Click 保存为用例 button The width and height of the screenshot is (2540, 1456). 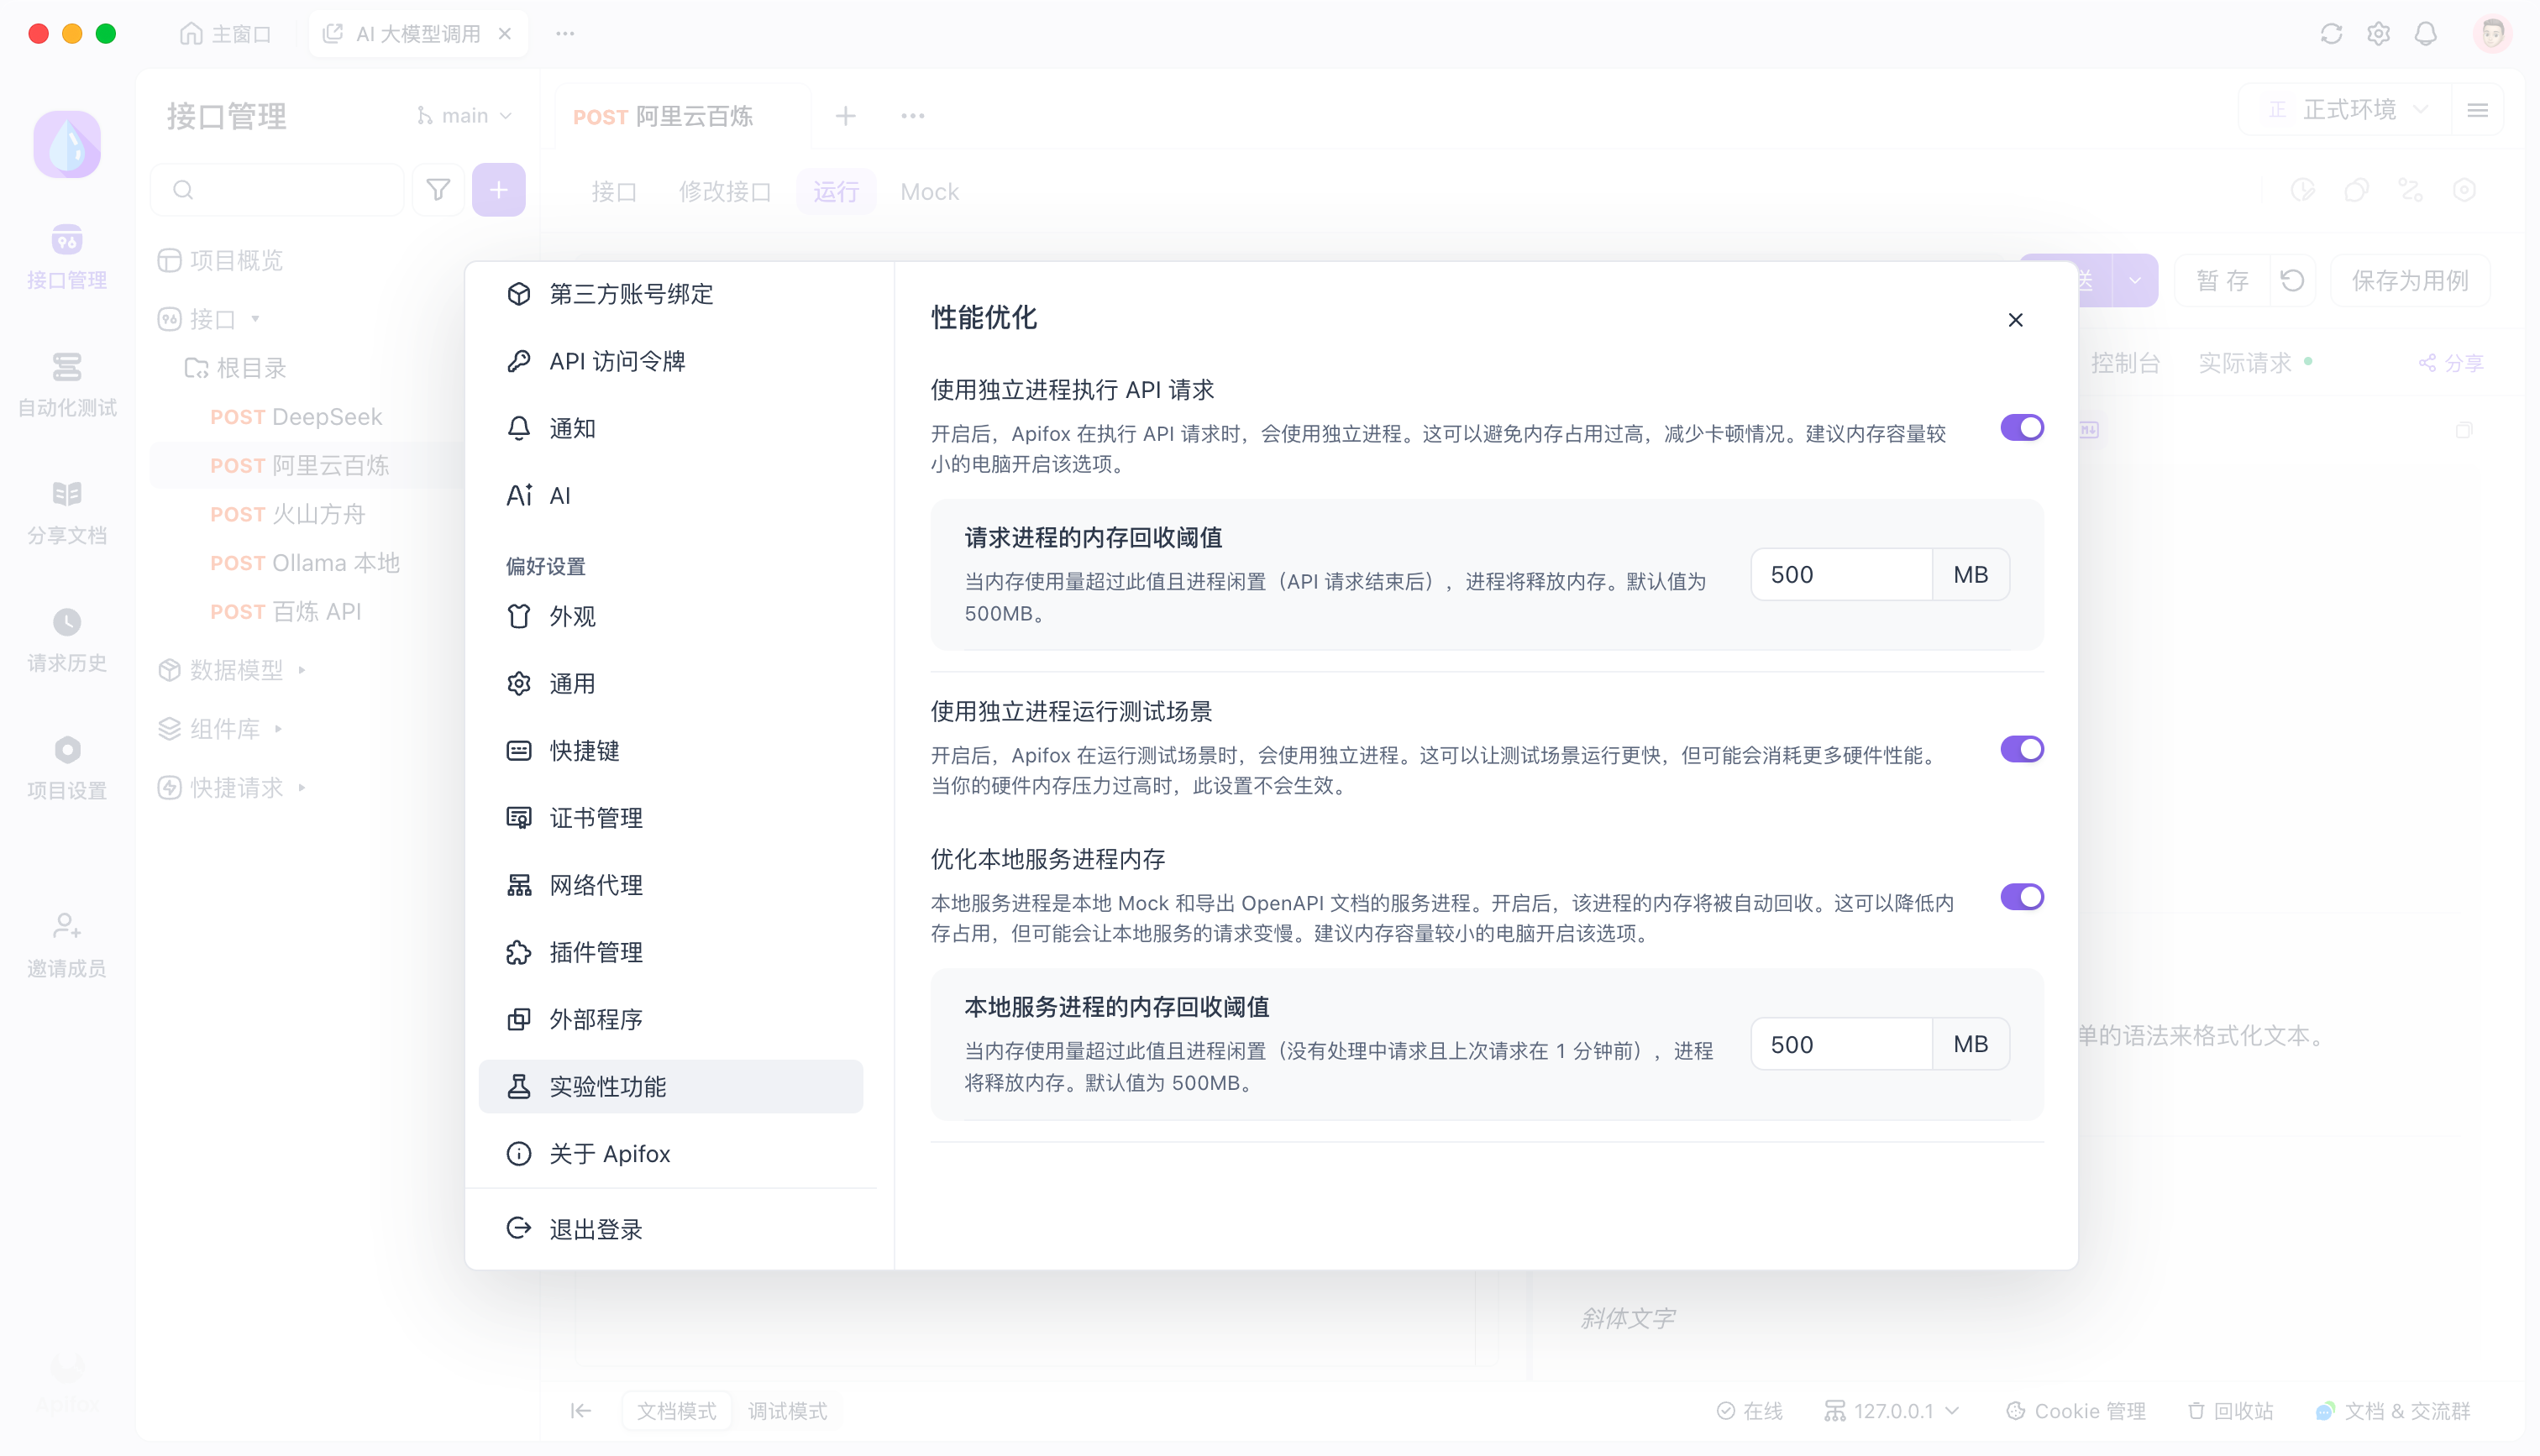pos(2409,281)
